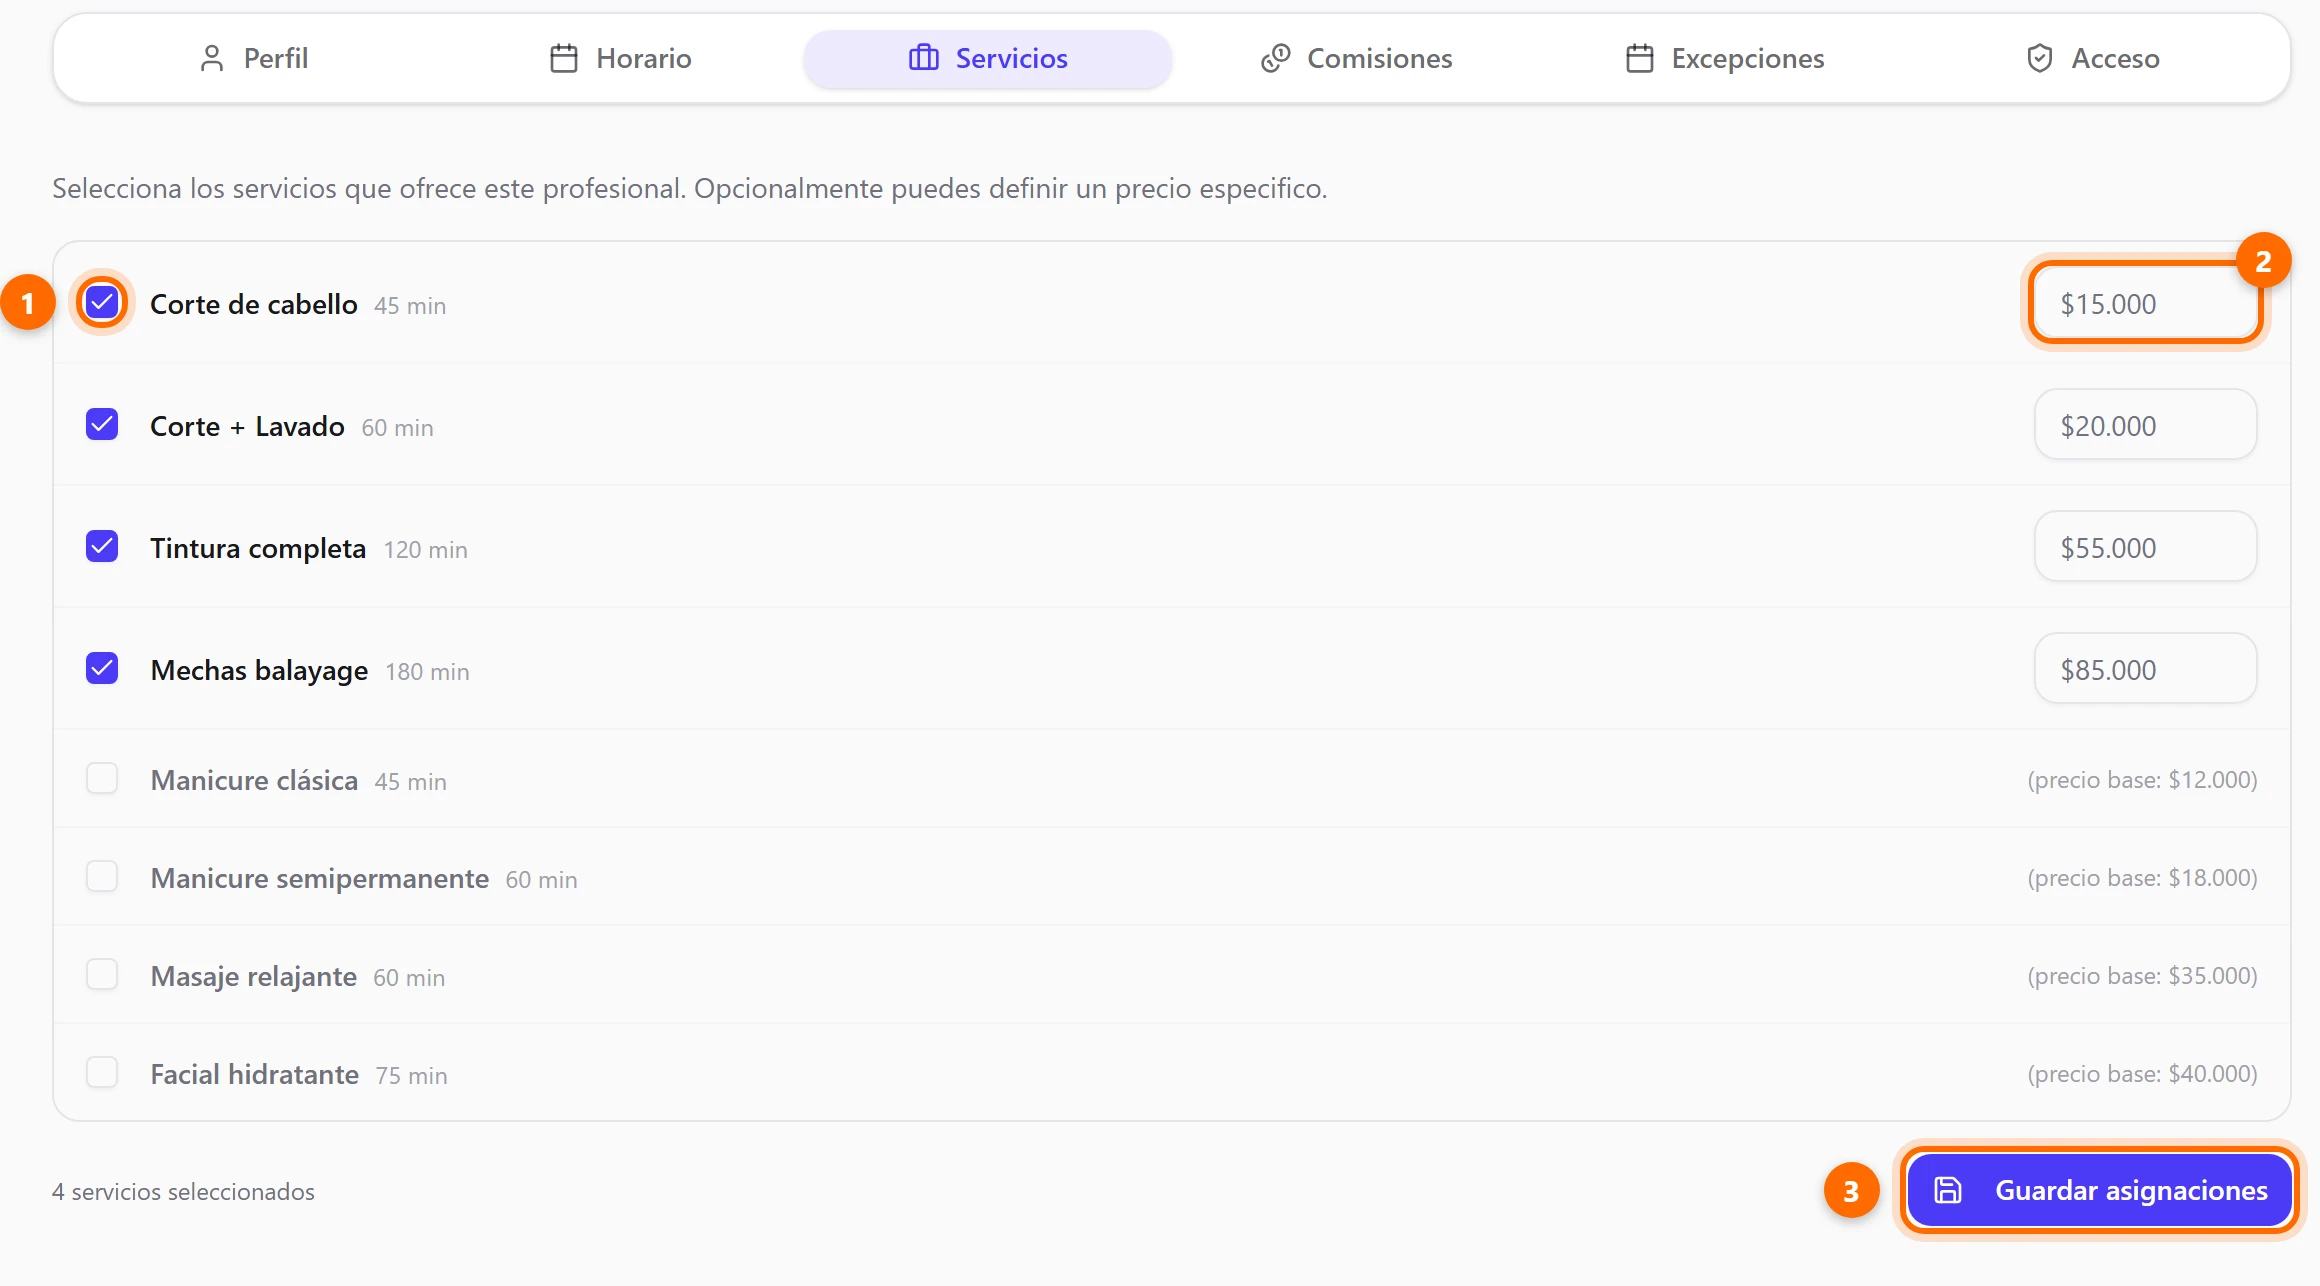Select the Servicios tab
2320x1286 pixels.
coord(988,58)
